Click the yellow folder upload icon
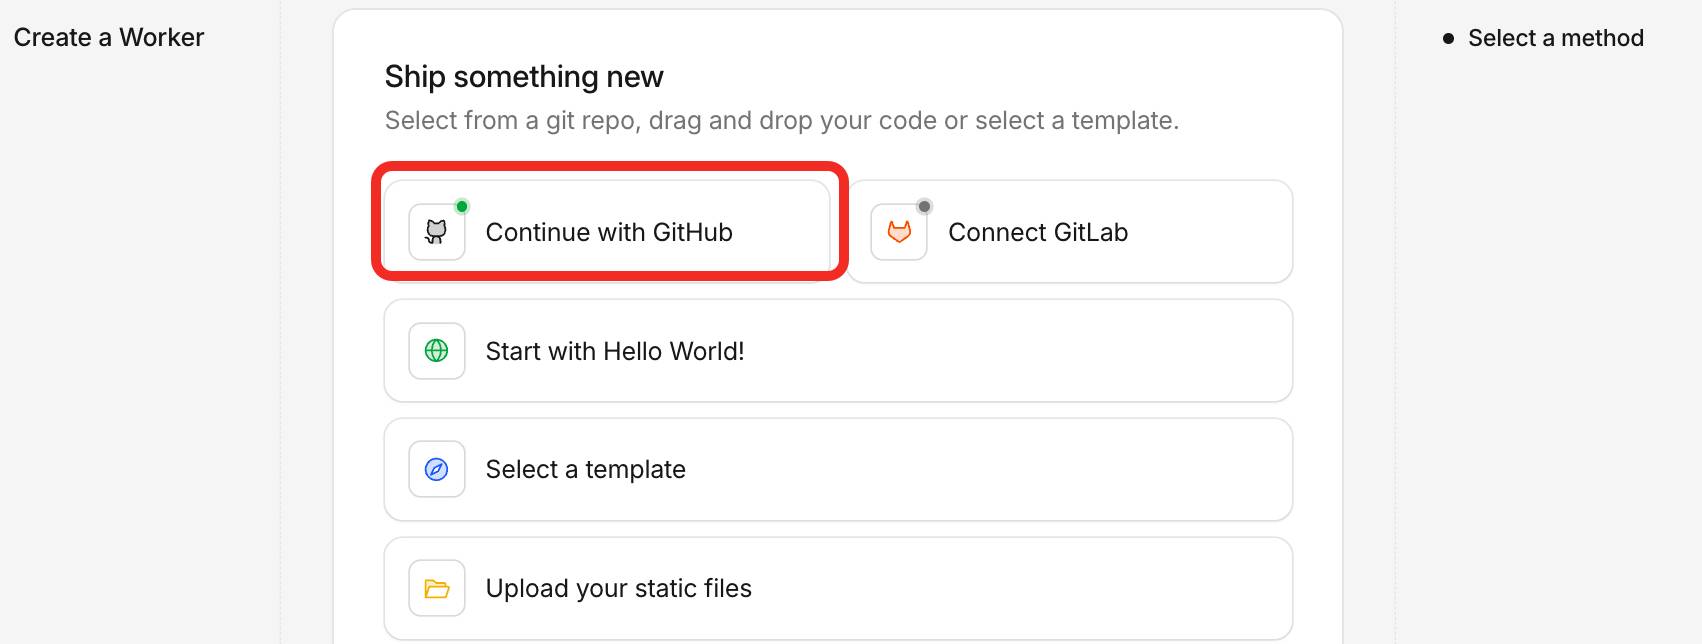This screenshot has width=1702, height=644. coord(436,588)
